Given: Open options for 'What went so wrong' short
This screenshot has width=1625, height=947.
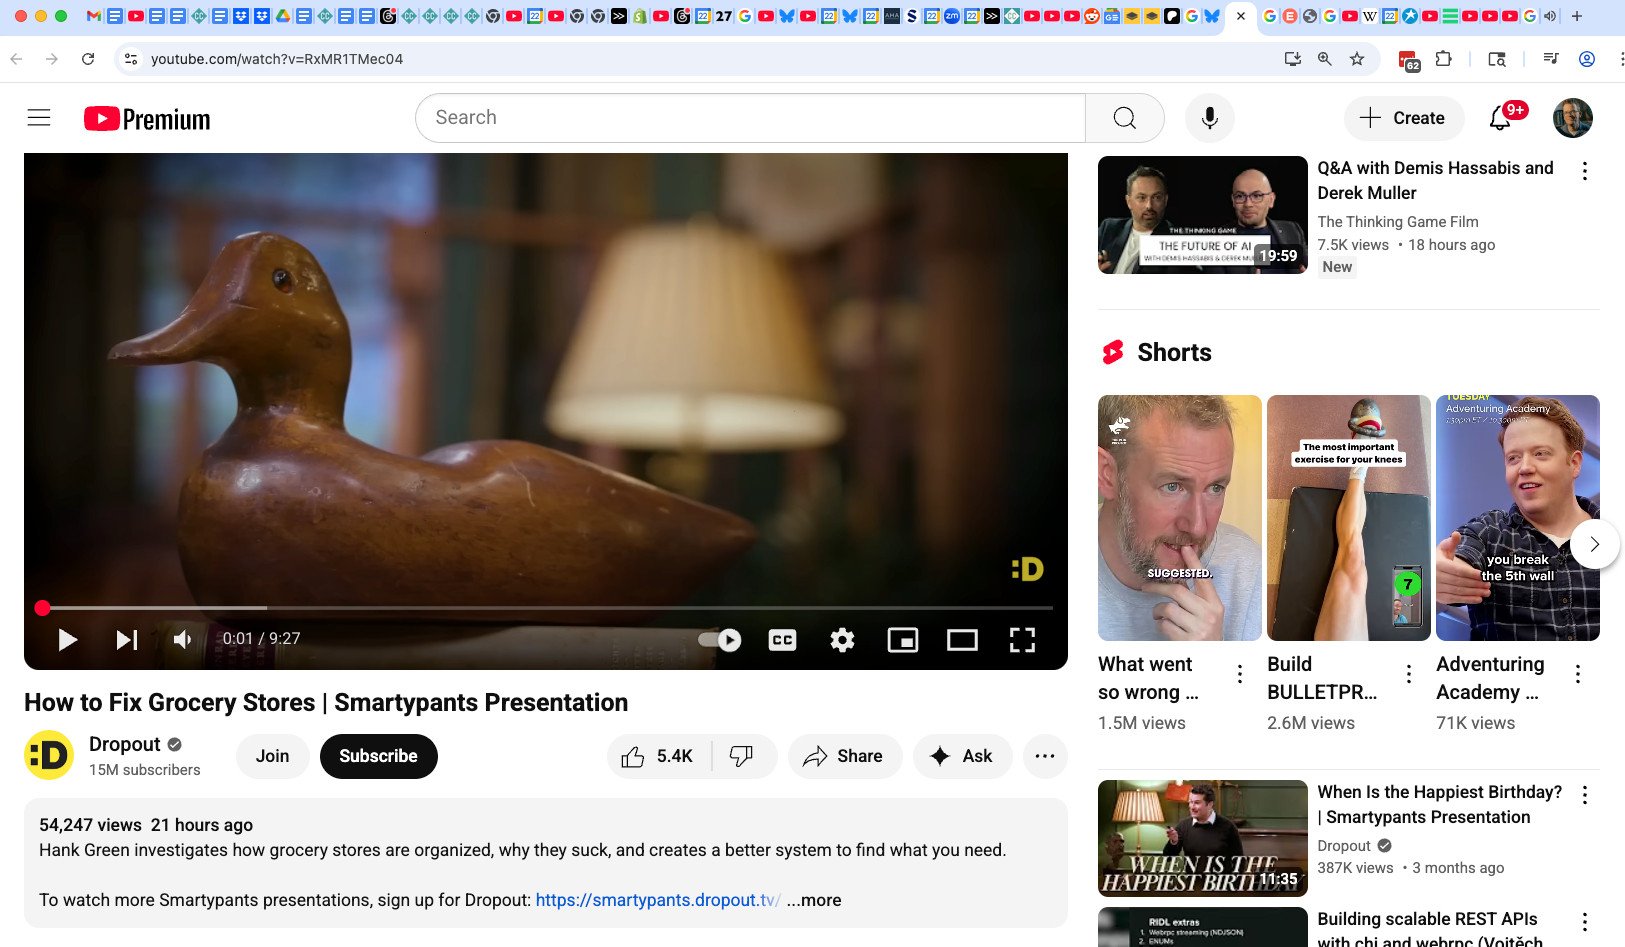Looking at the screenshot, I should [1240, 674].
